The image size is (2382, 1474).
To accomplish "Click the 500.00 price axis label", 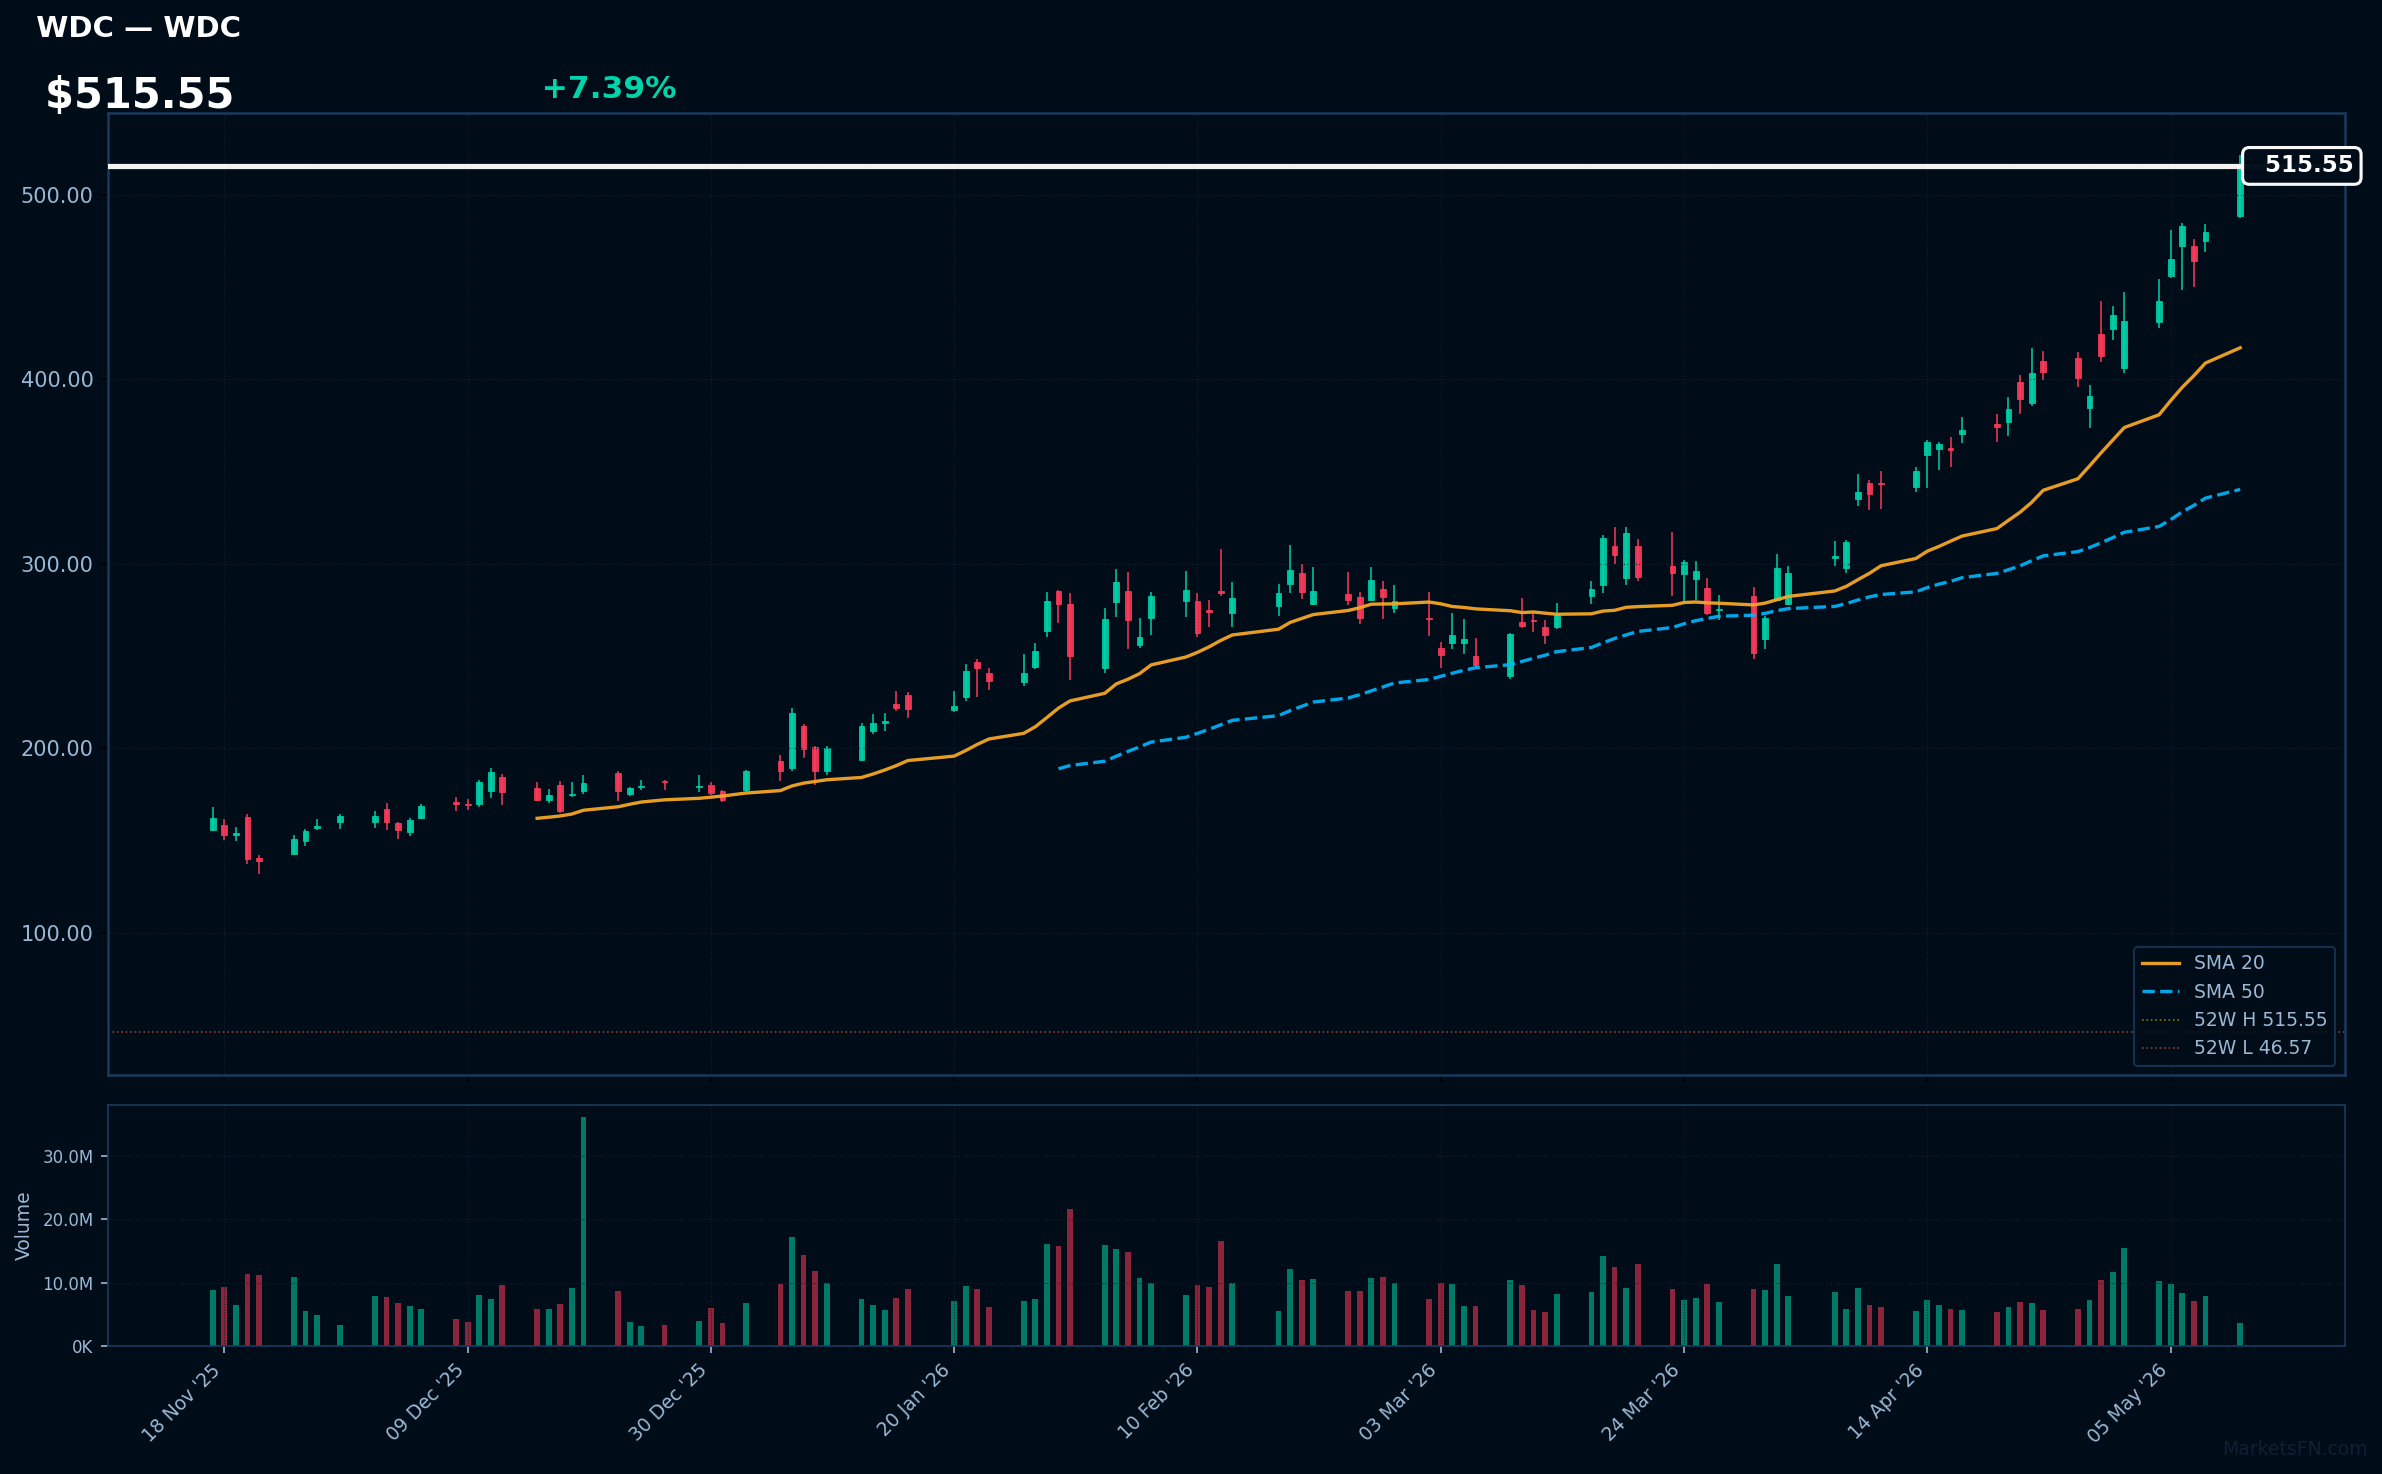I will pos(57,195).
